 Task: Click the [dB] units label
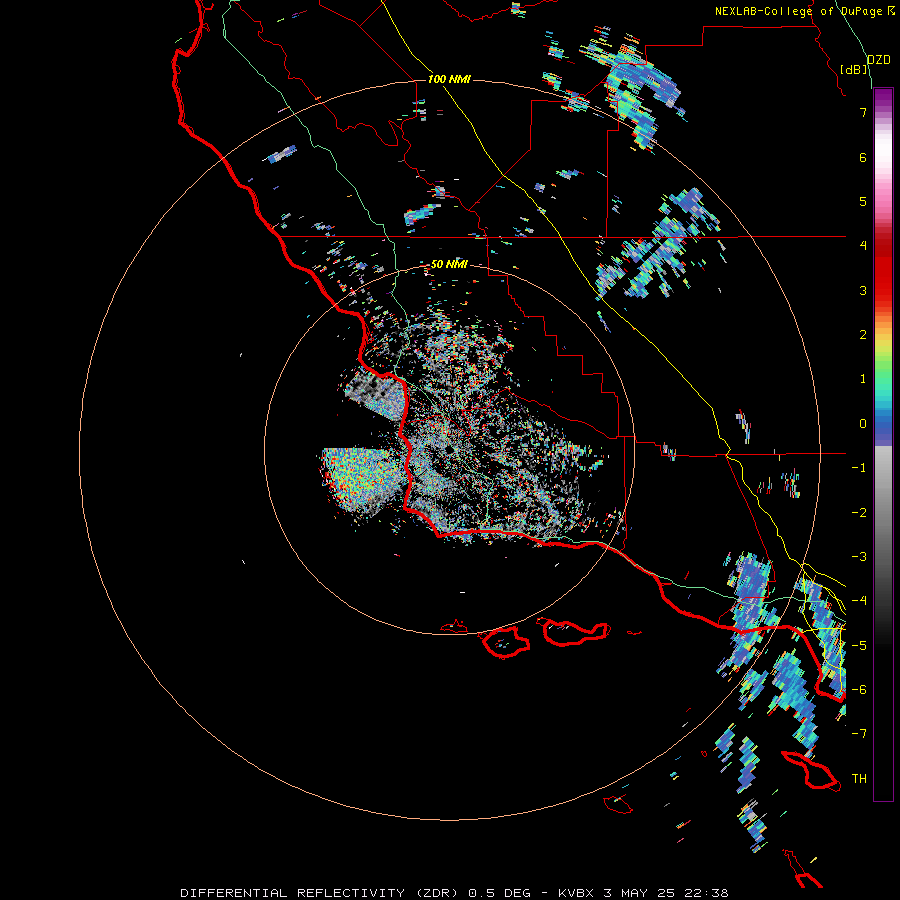click(854, 69)
